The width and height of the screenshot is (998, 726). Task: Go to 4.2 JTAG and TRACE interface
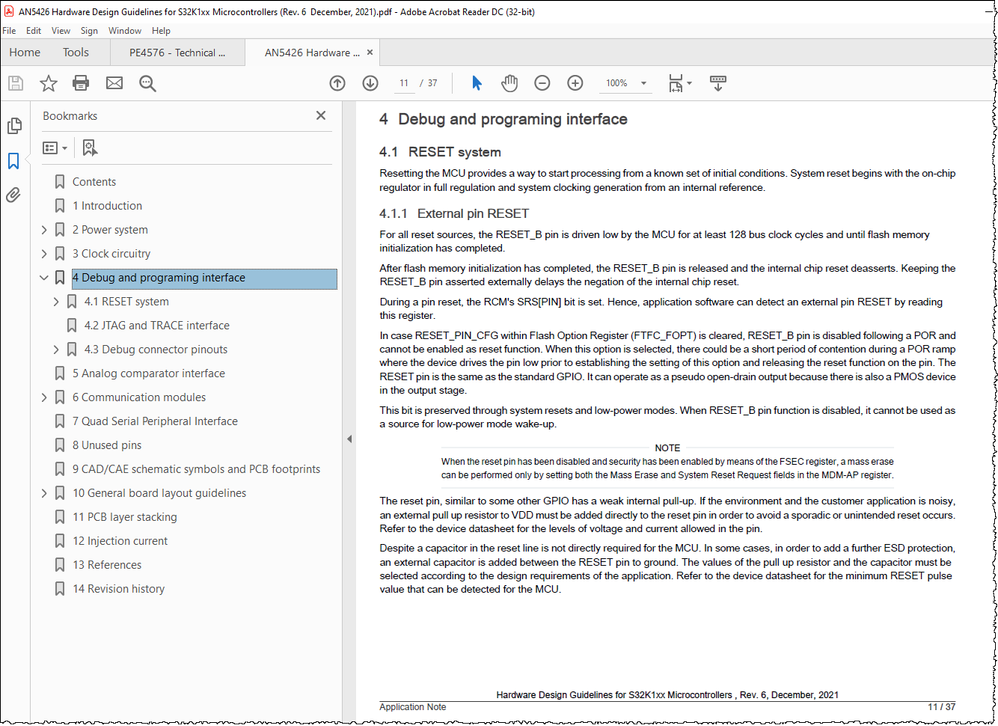coord(157,326)
